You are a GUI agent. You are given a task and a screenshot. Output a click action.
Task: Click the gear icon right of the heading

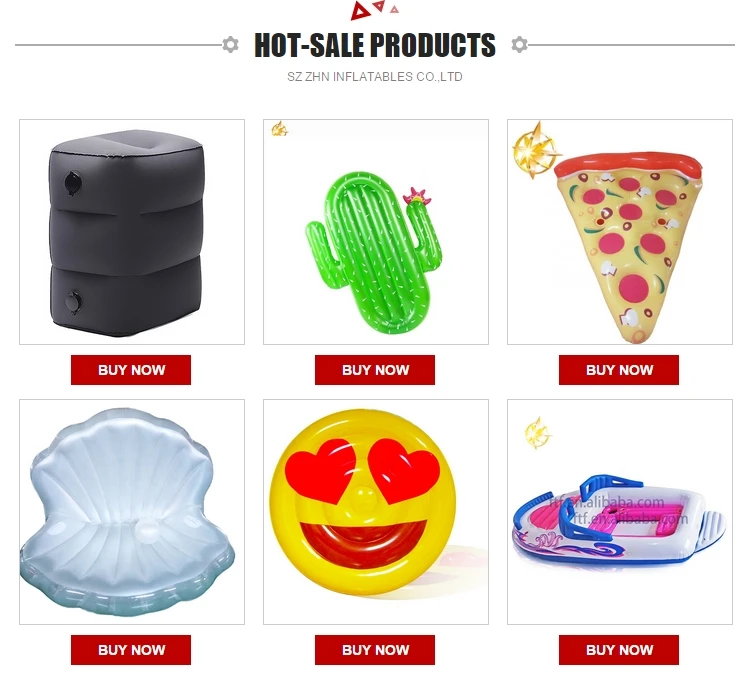[519, 44]
